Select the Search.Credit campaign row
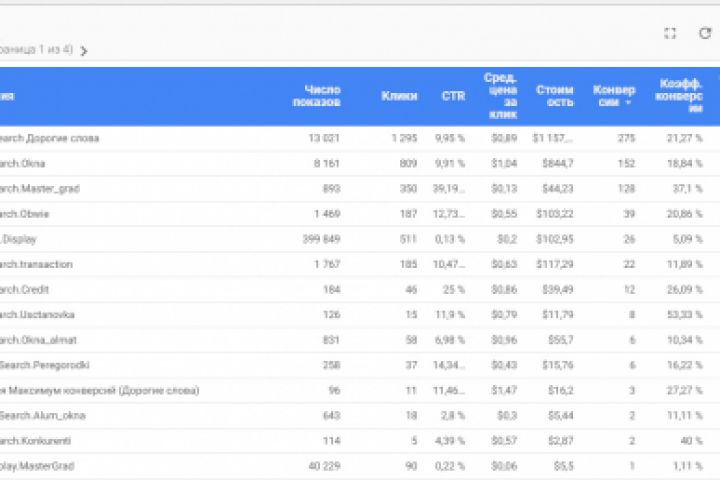This screenshot has width=720, height=480. [x=26, y=289]
